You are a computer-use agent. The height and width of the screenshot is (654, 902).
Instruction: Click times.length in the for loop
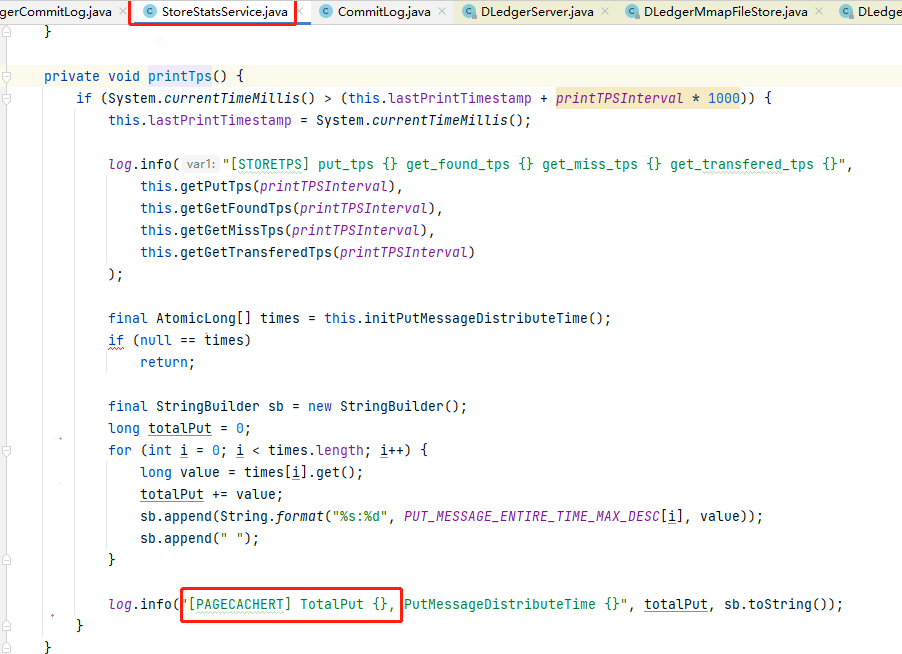316,450
